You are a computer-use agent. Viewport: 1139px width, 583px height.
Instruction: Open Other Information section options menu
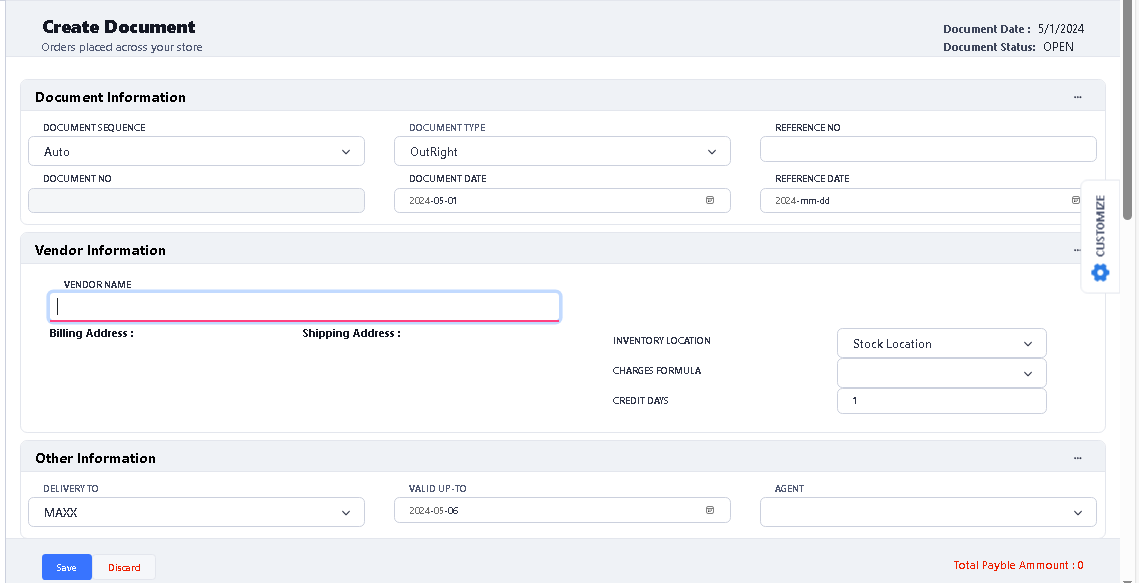coord(1077,458)
